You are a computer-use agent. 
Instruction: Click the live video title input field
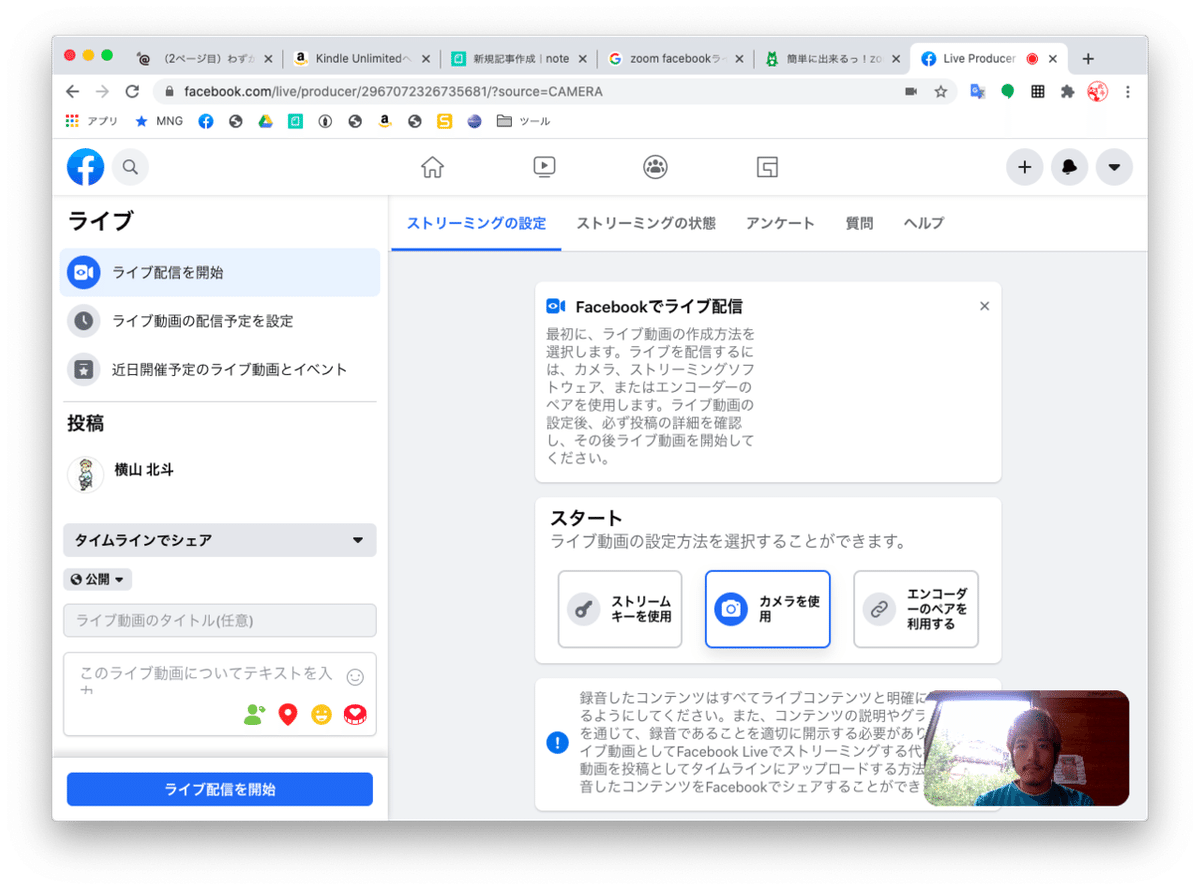pyautogui.click(x=219, y=620)
